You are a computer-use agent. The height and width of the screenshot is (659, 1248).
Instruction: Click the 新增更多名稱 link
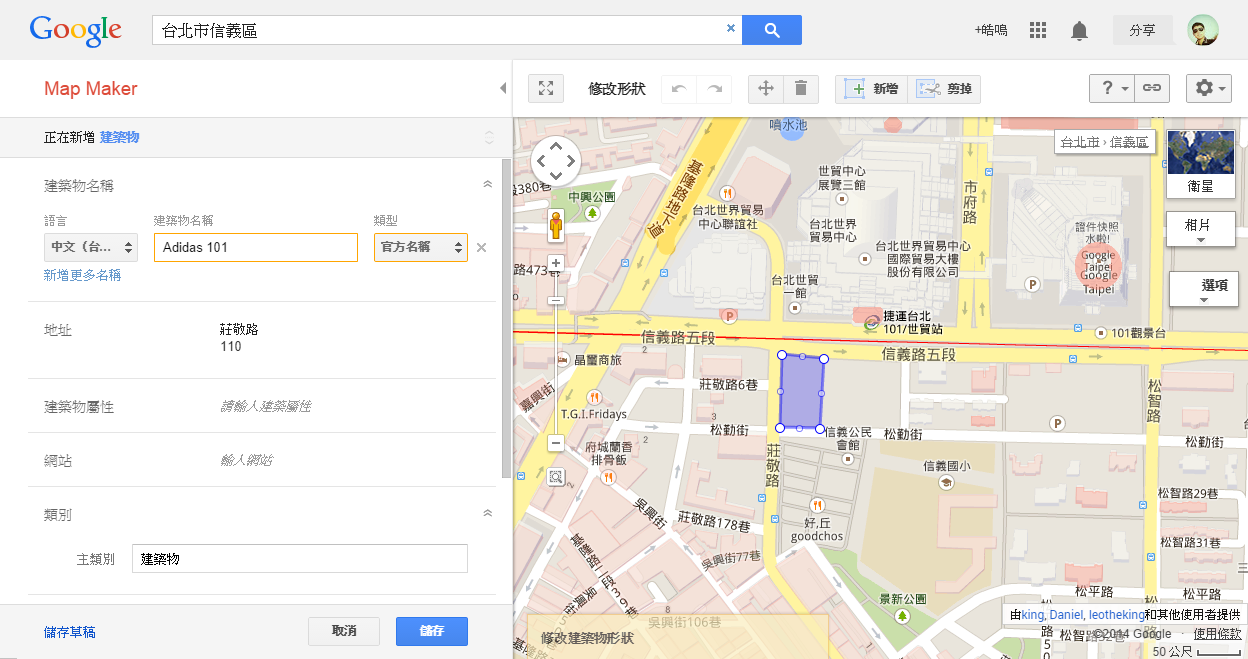(82, 275)
